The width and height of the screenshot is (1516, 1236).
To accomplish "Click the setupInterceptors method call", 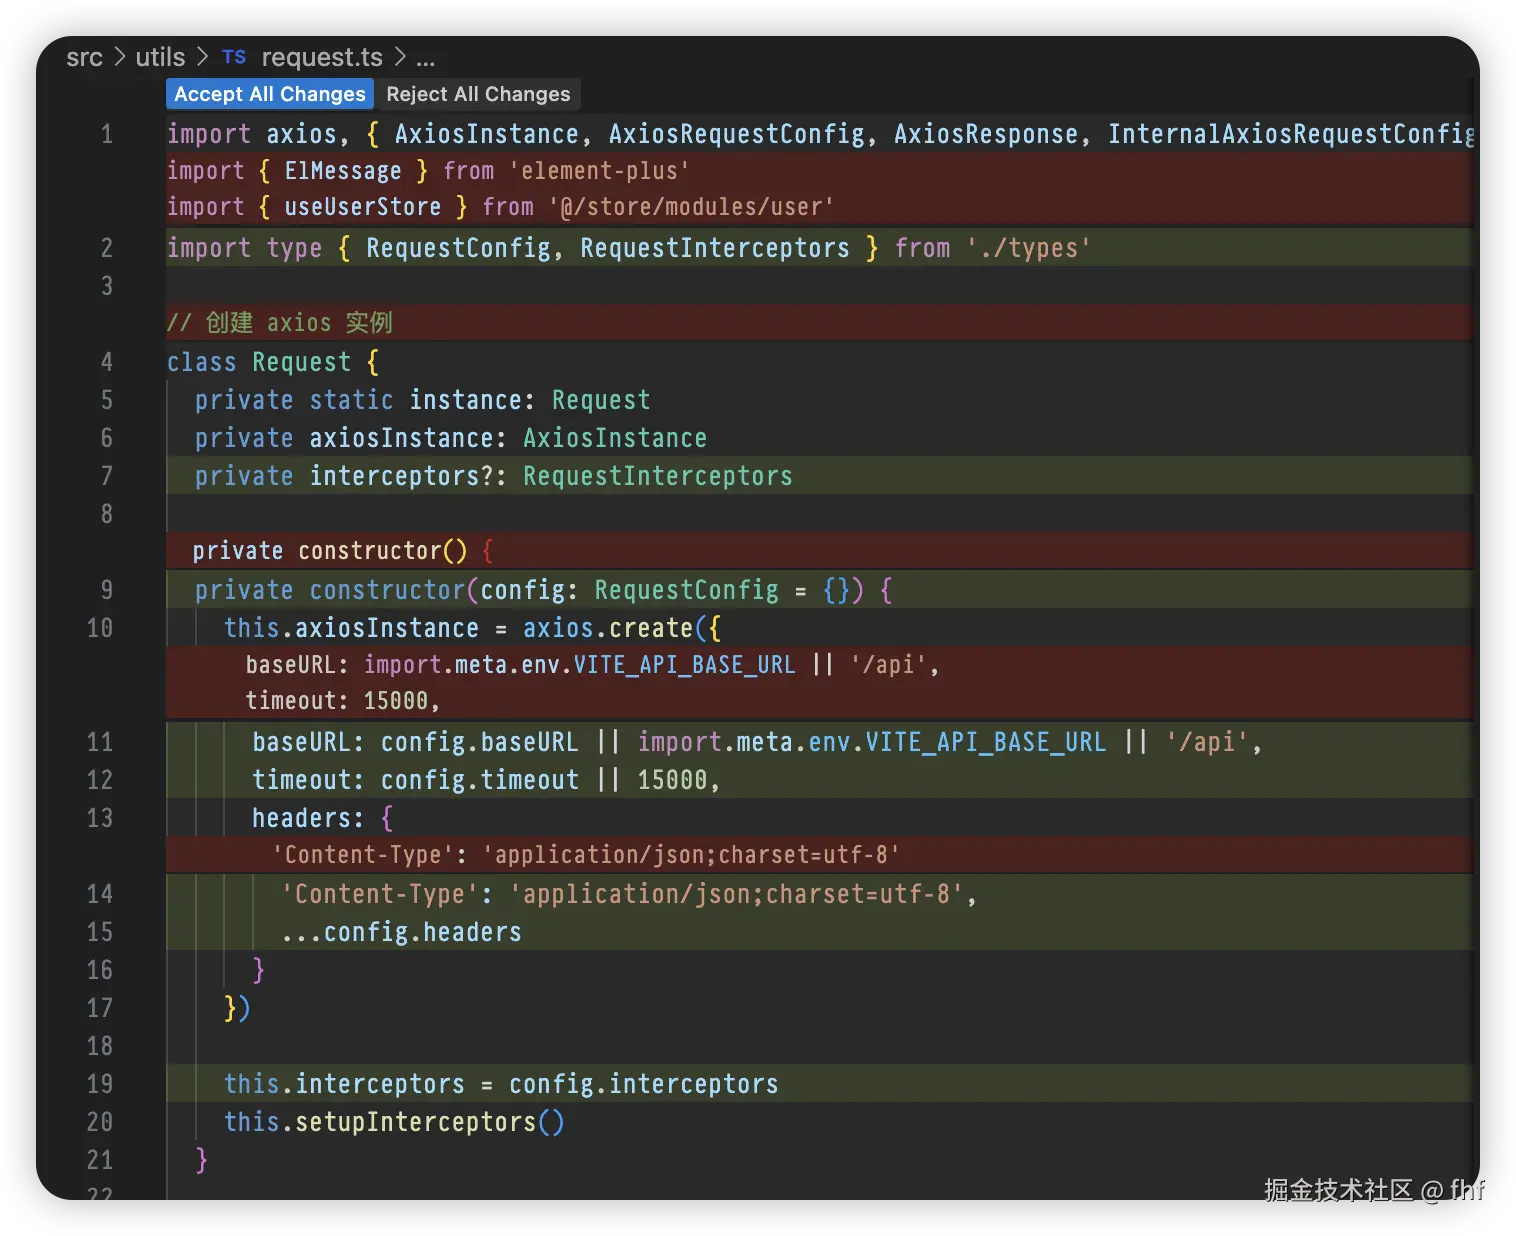I will point(415,1122).
